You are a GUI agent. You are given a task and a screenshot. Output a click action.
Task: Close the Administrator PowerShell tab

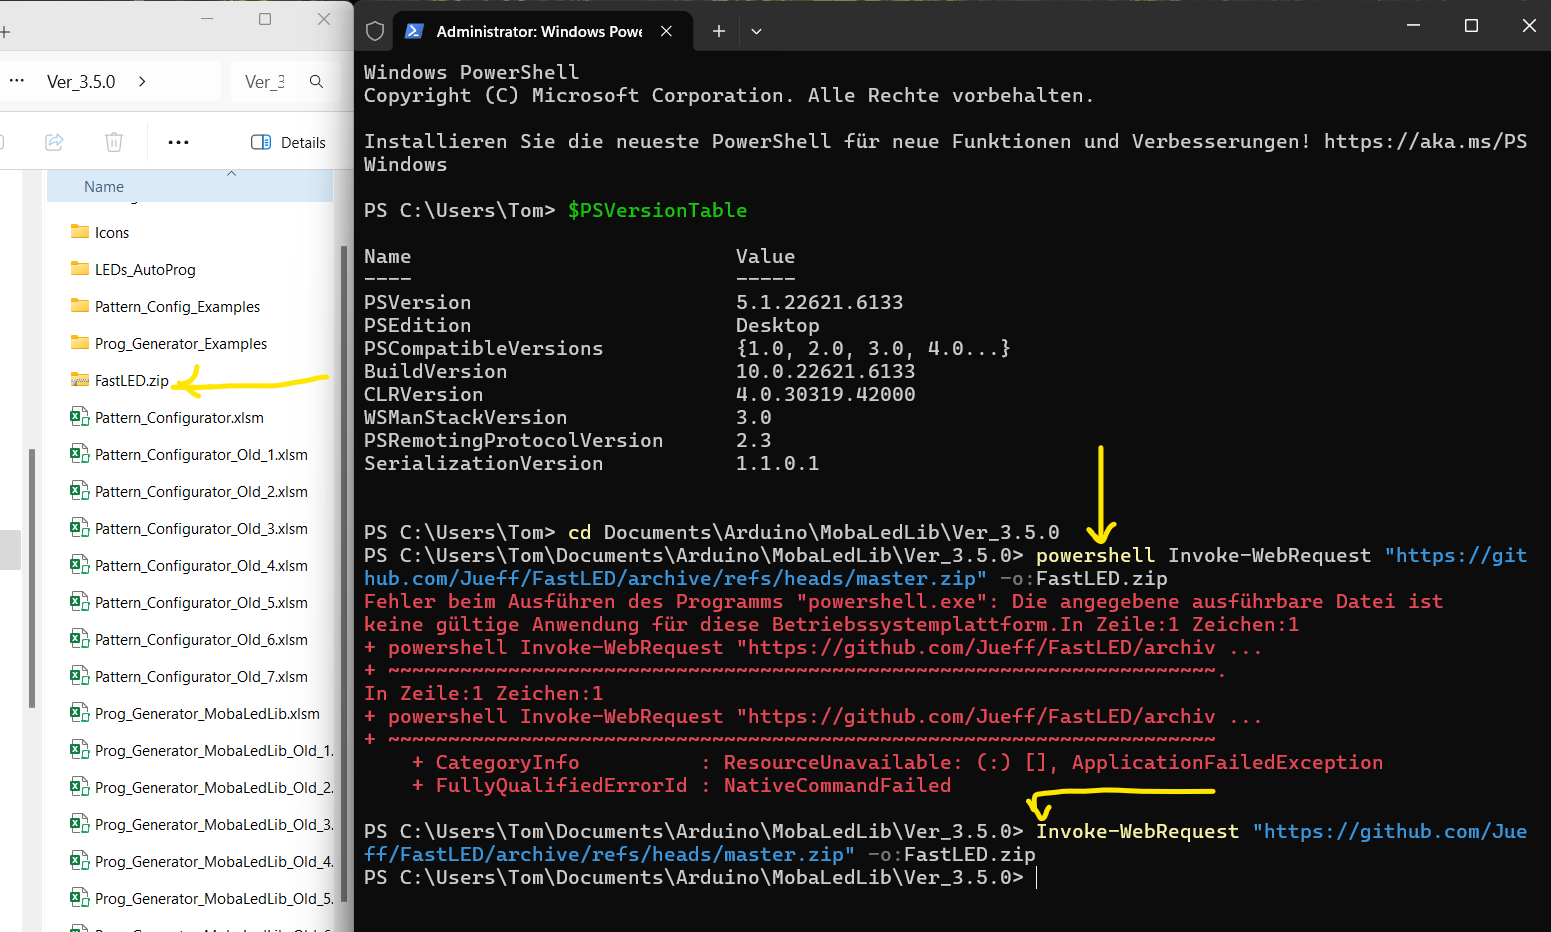[x=666, y=31]
